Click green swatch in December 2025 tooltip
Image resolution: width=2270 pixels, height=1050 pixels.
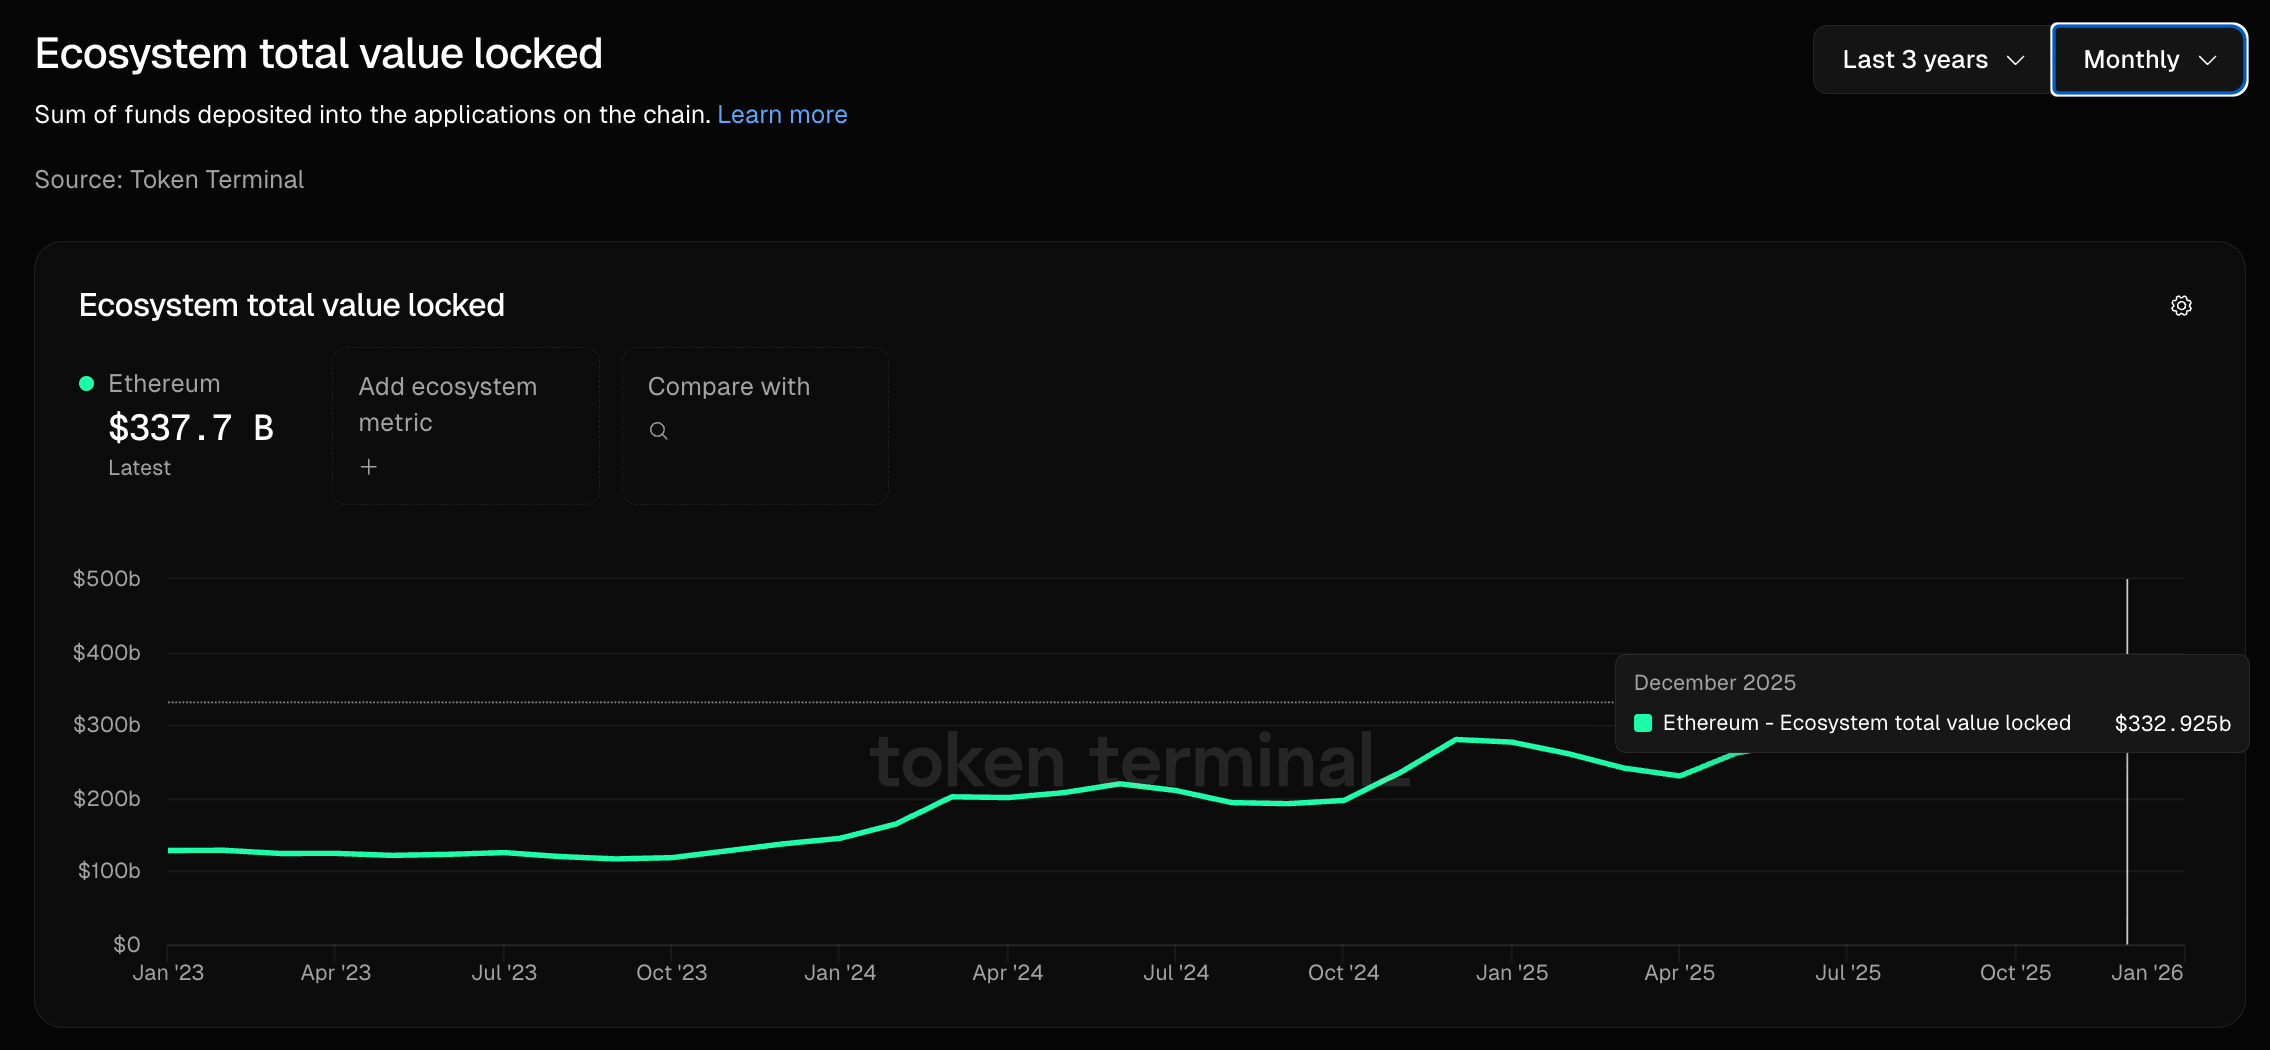coord(1643,723)
